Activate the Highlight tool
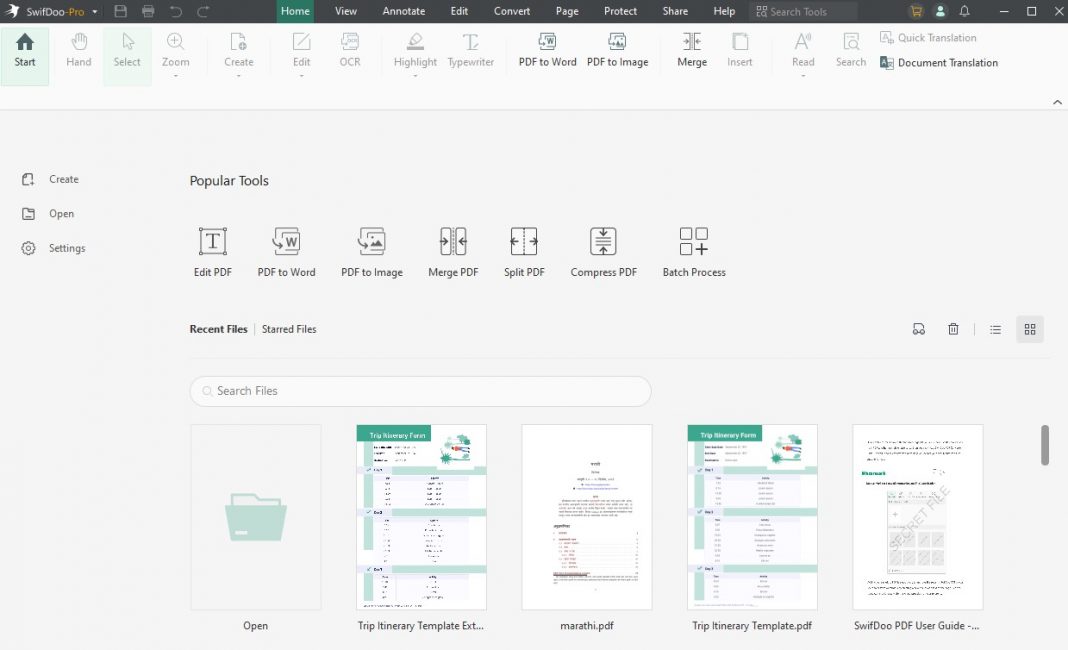Viewport: 1068px width, 650px height. 414,48
